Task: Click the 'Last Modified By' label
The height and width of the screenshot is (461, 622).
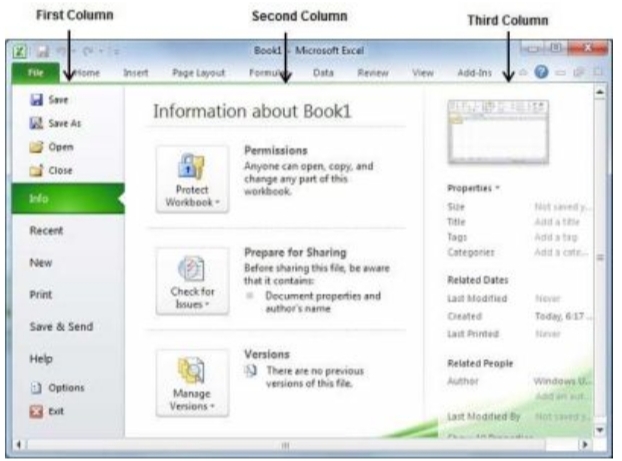Action: tap(484, 416)
